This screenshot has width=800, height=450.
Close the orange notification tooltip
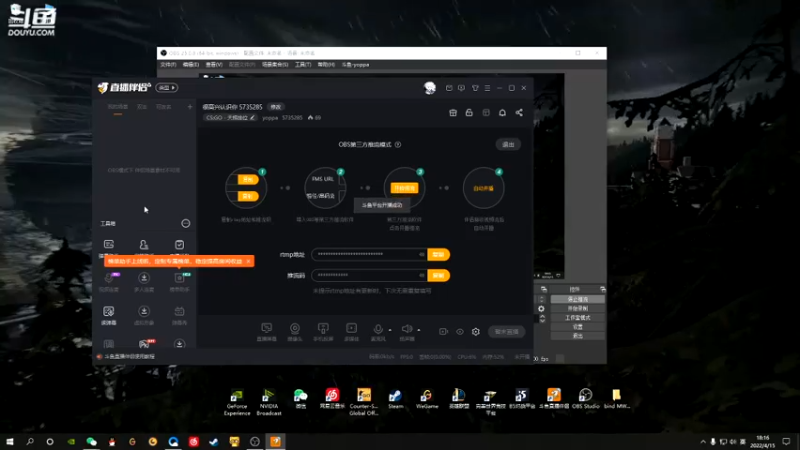[x=248, y=261]
